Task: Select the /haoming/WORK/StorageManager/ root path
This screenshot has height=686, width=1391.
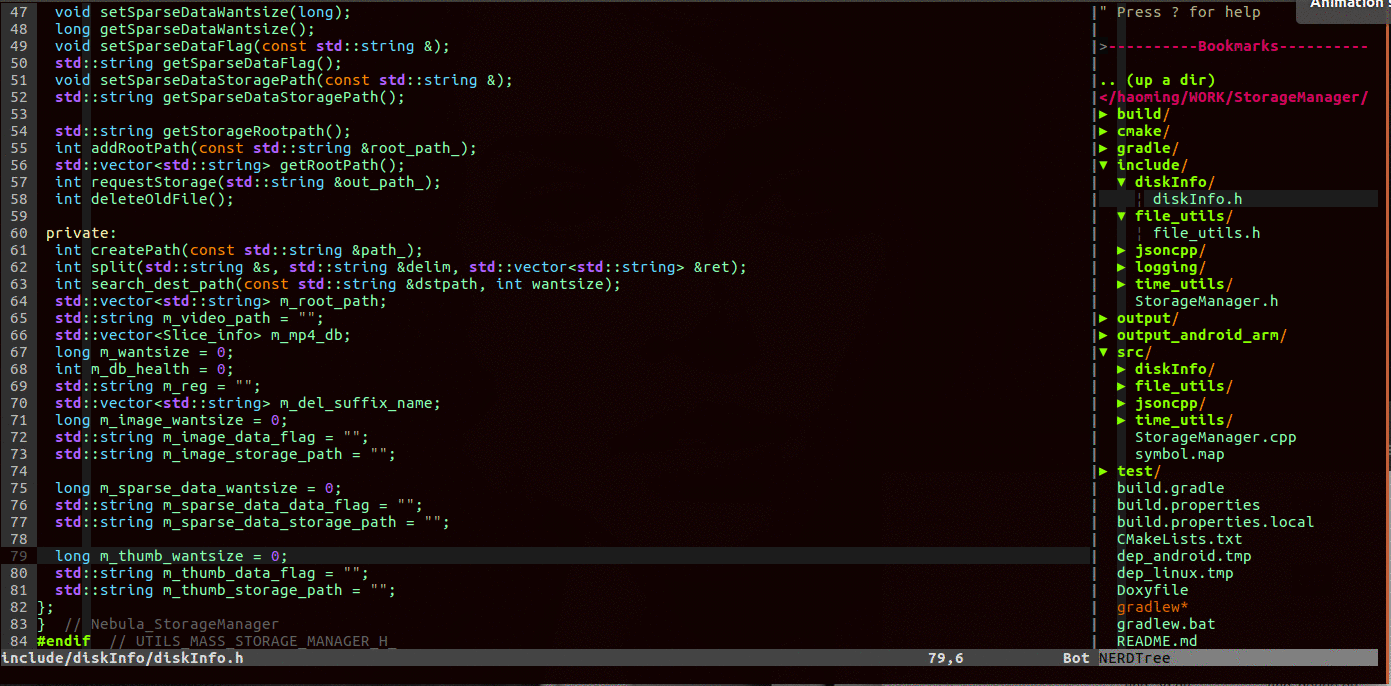Action: tap(1233, 97)
